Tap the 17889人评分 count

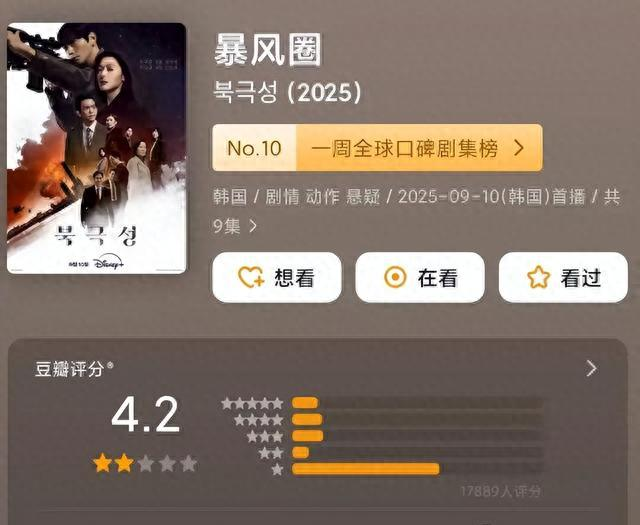click(501, 491)
